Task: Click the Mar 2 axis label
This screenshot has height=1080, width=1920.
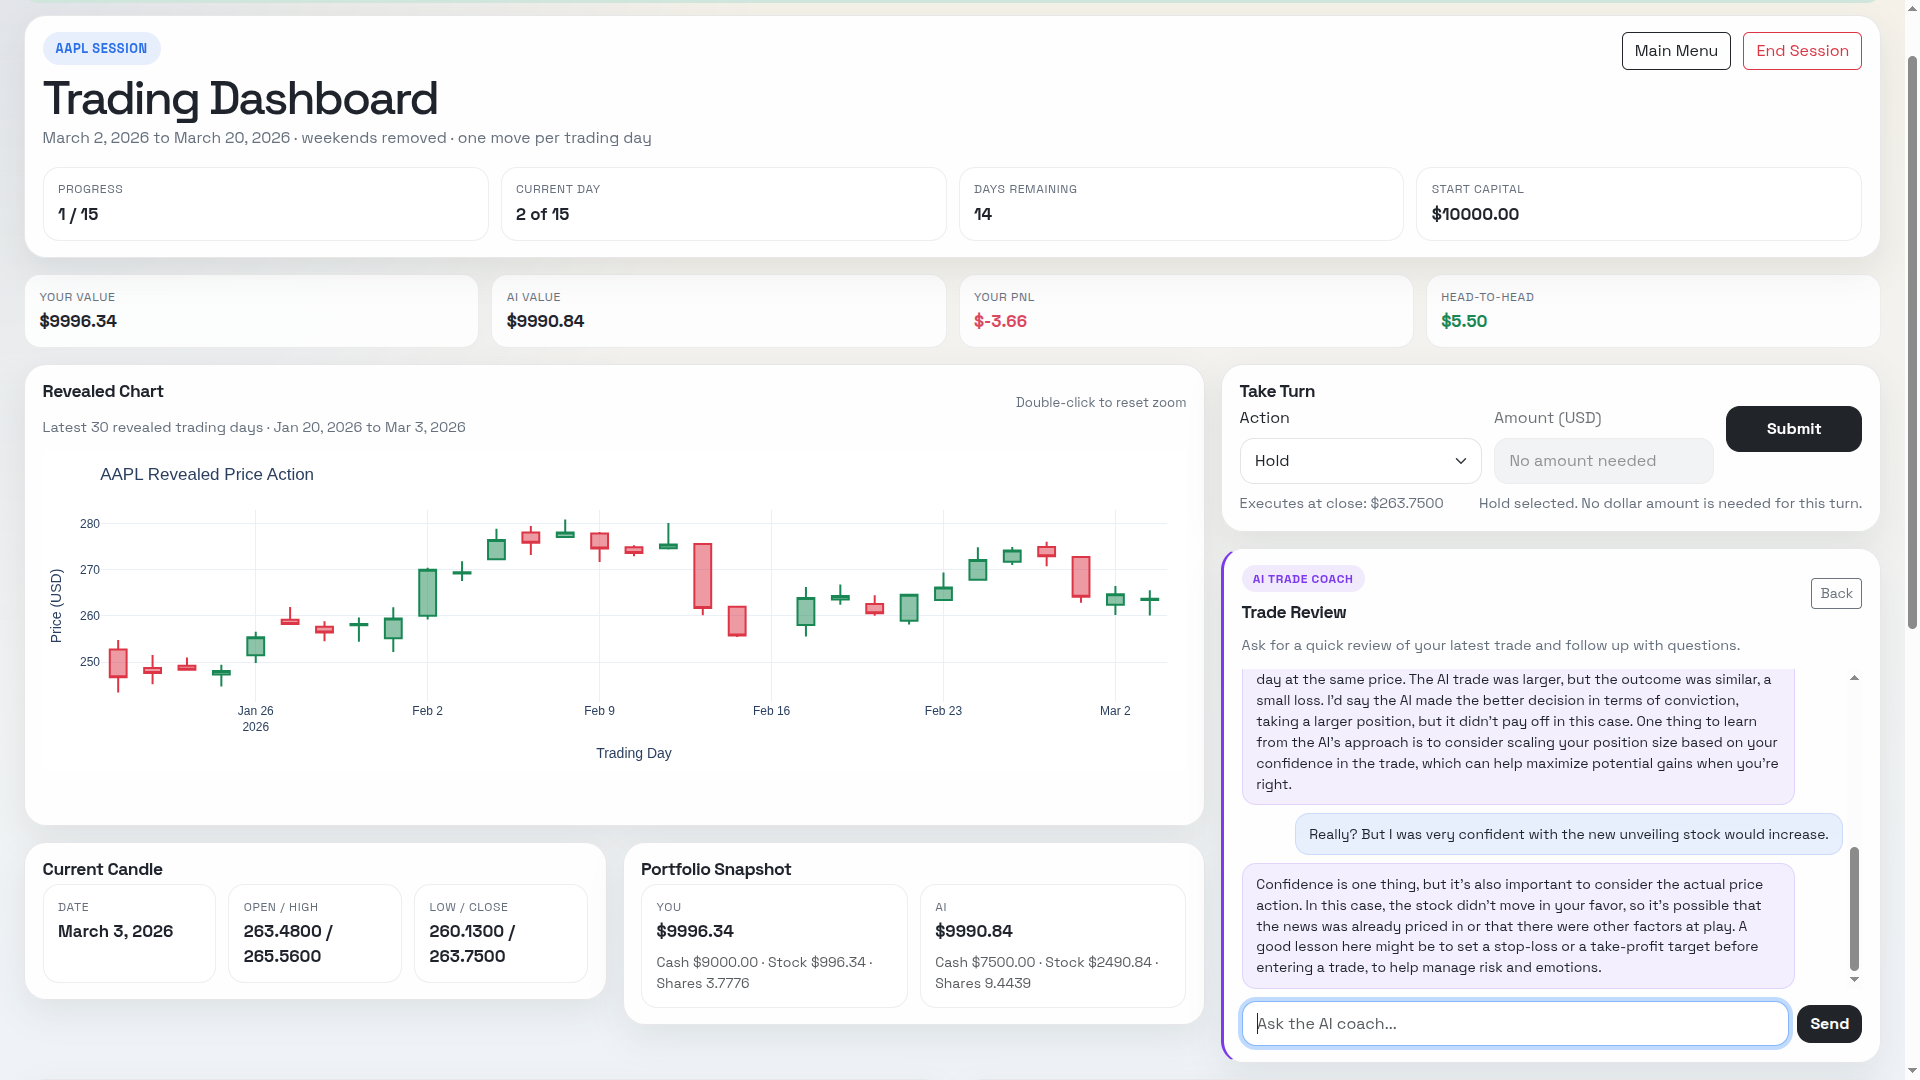Action: (x=1114, y=711)
